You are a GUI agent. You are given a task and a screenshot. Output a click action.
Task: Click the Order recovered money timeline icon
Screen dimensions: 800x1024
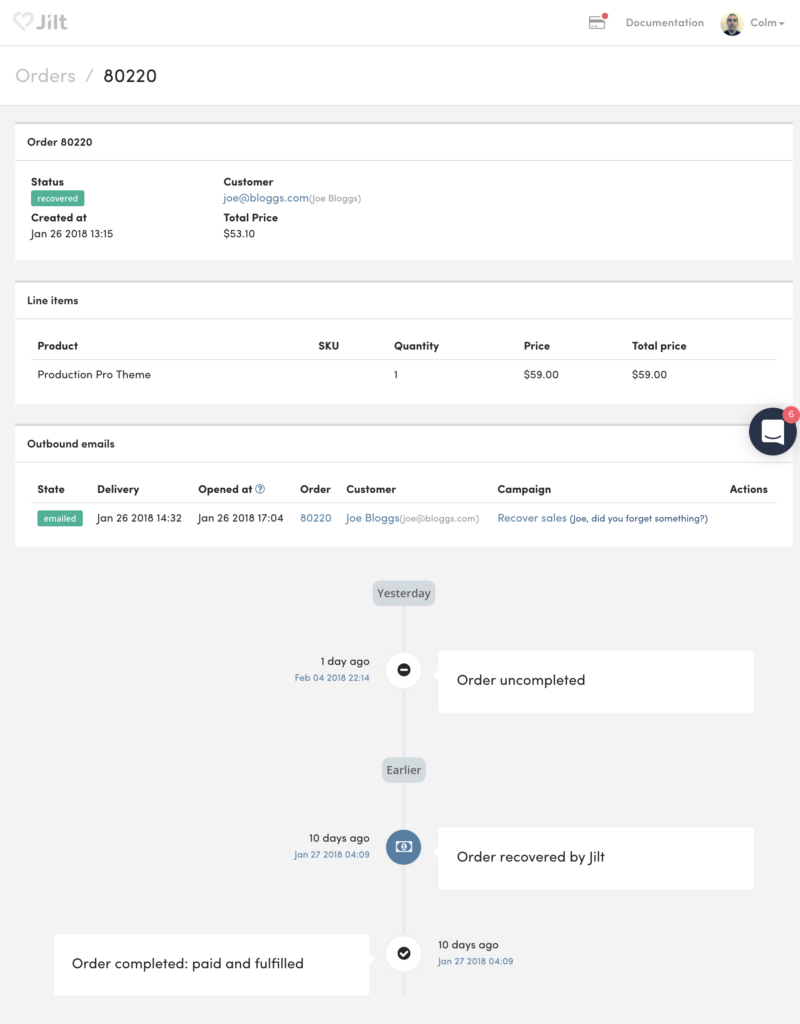pyautogui.click(x=404, y=846)
